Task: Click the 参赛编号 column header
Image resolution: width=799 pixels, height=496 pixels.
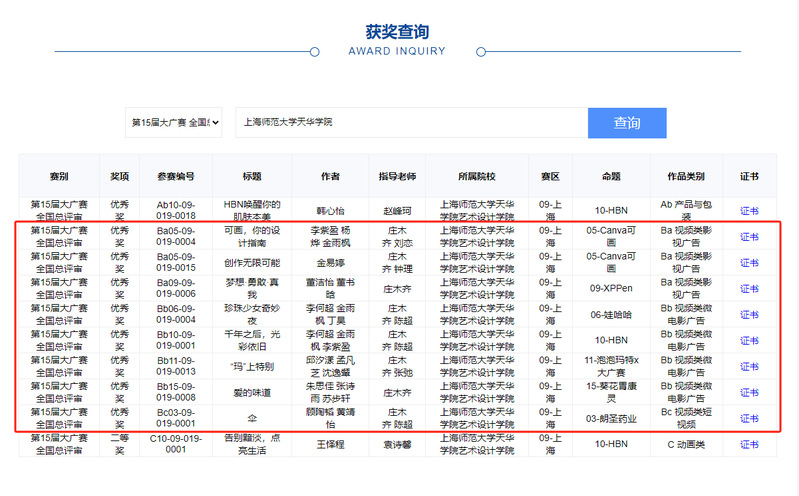Action: click(x=176, y=176)
